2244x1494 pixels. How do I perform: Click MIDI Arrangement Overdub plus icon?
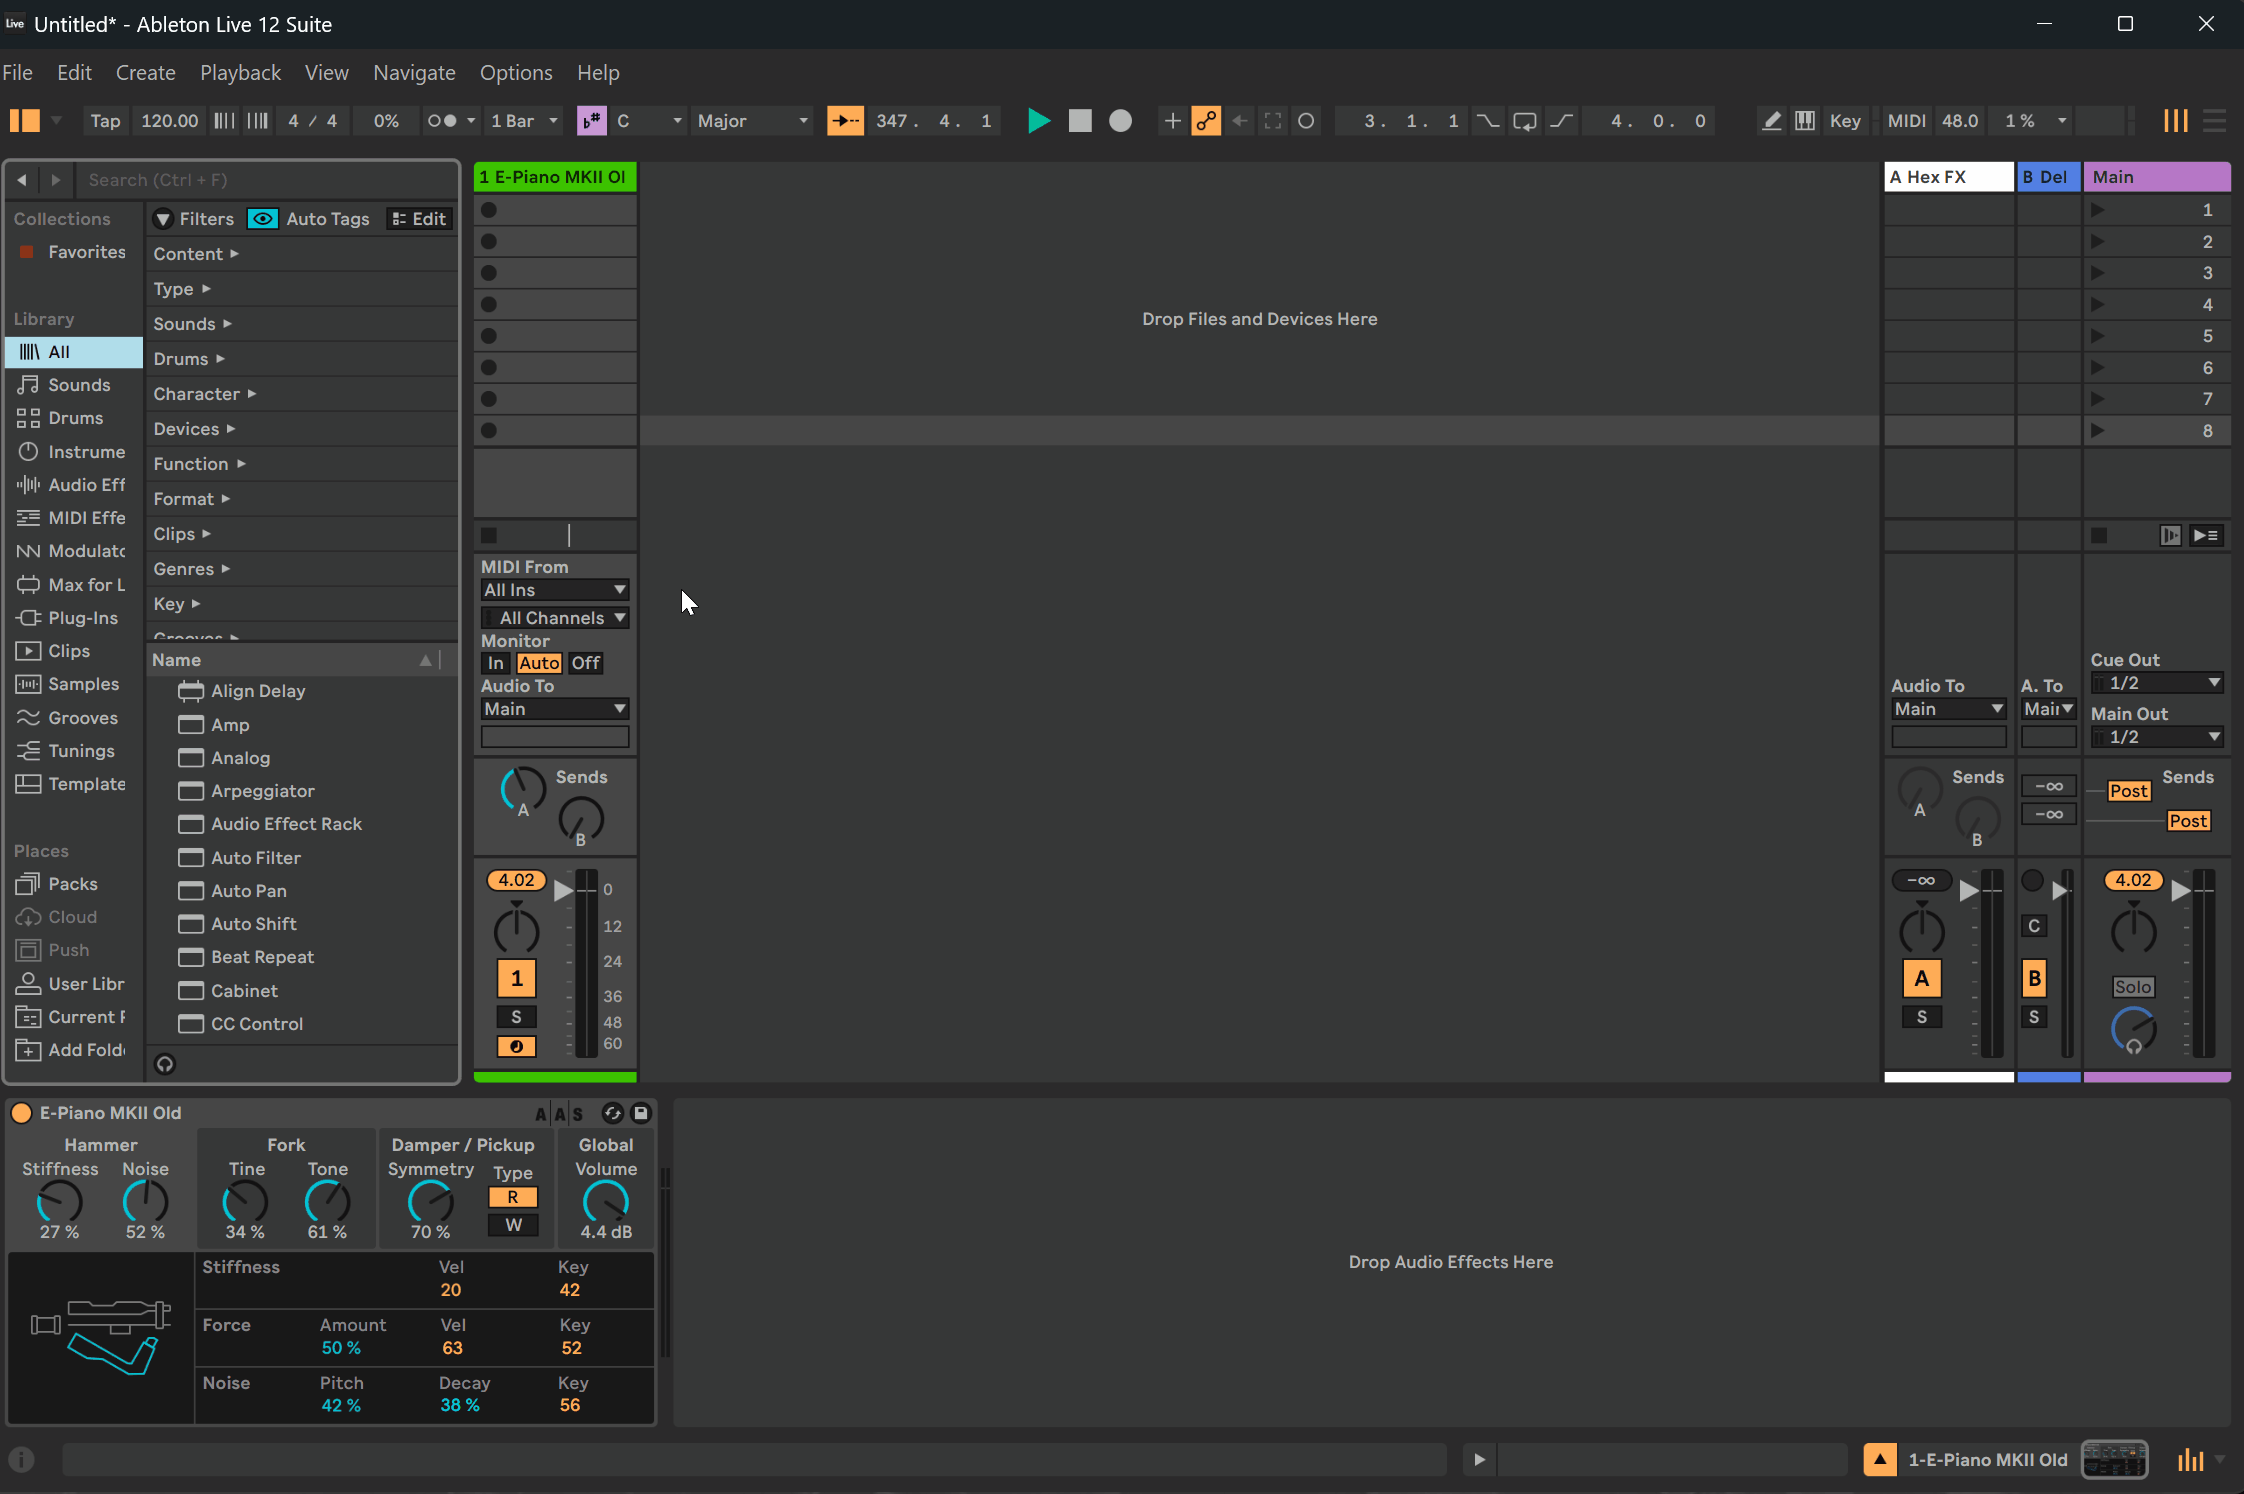(1172, 121)
